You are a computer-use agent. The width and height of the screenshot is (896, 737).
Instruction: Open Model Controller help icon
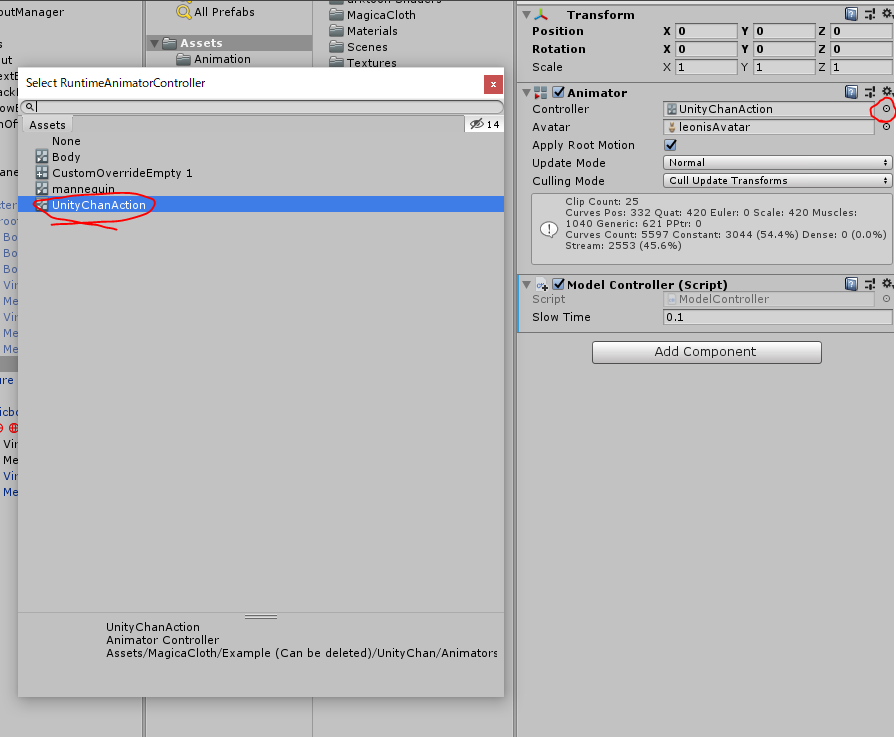(851, 284)
